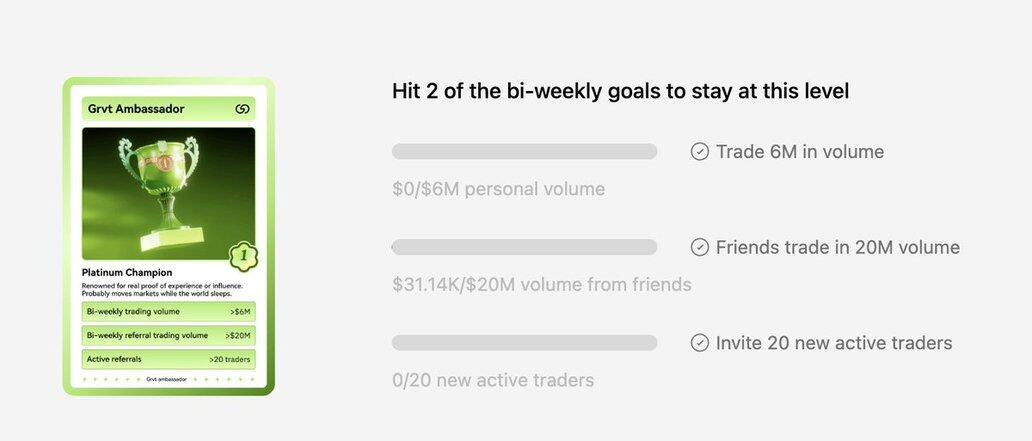Click the Trade 6M in volume goal label
The width and height of the screenshot is (1032, 441).
pos(799,152)
